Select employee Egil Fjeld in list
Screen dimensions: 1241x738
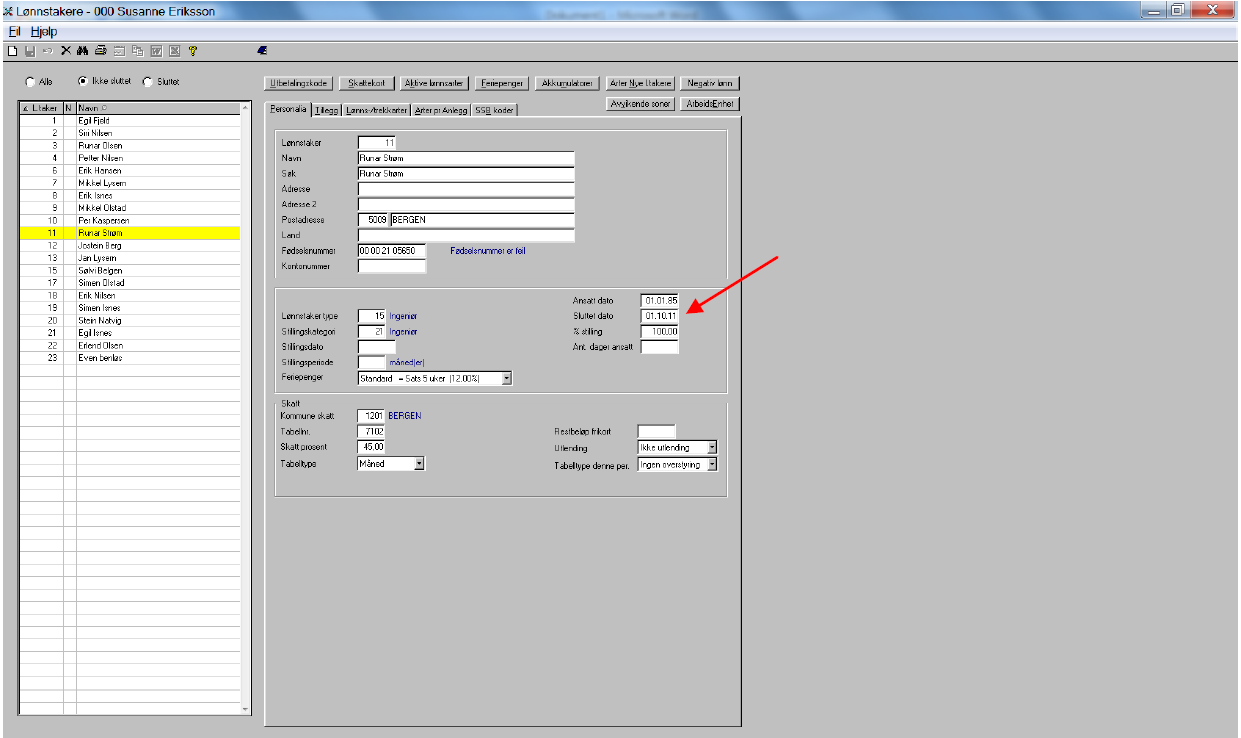tap(130, 120)
